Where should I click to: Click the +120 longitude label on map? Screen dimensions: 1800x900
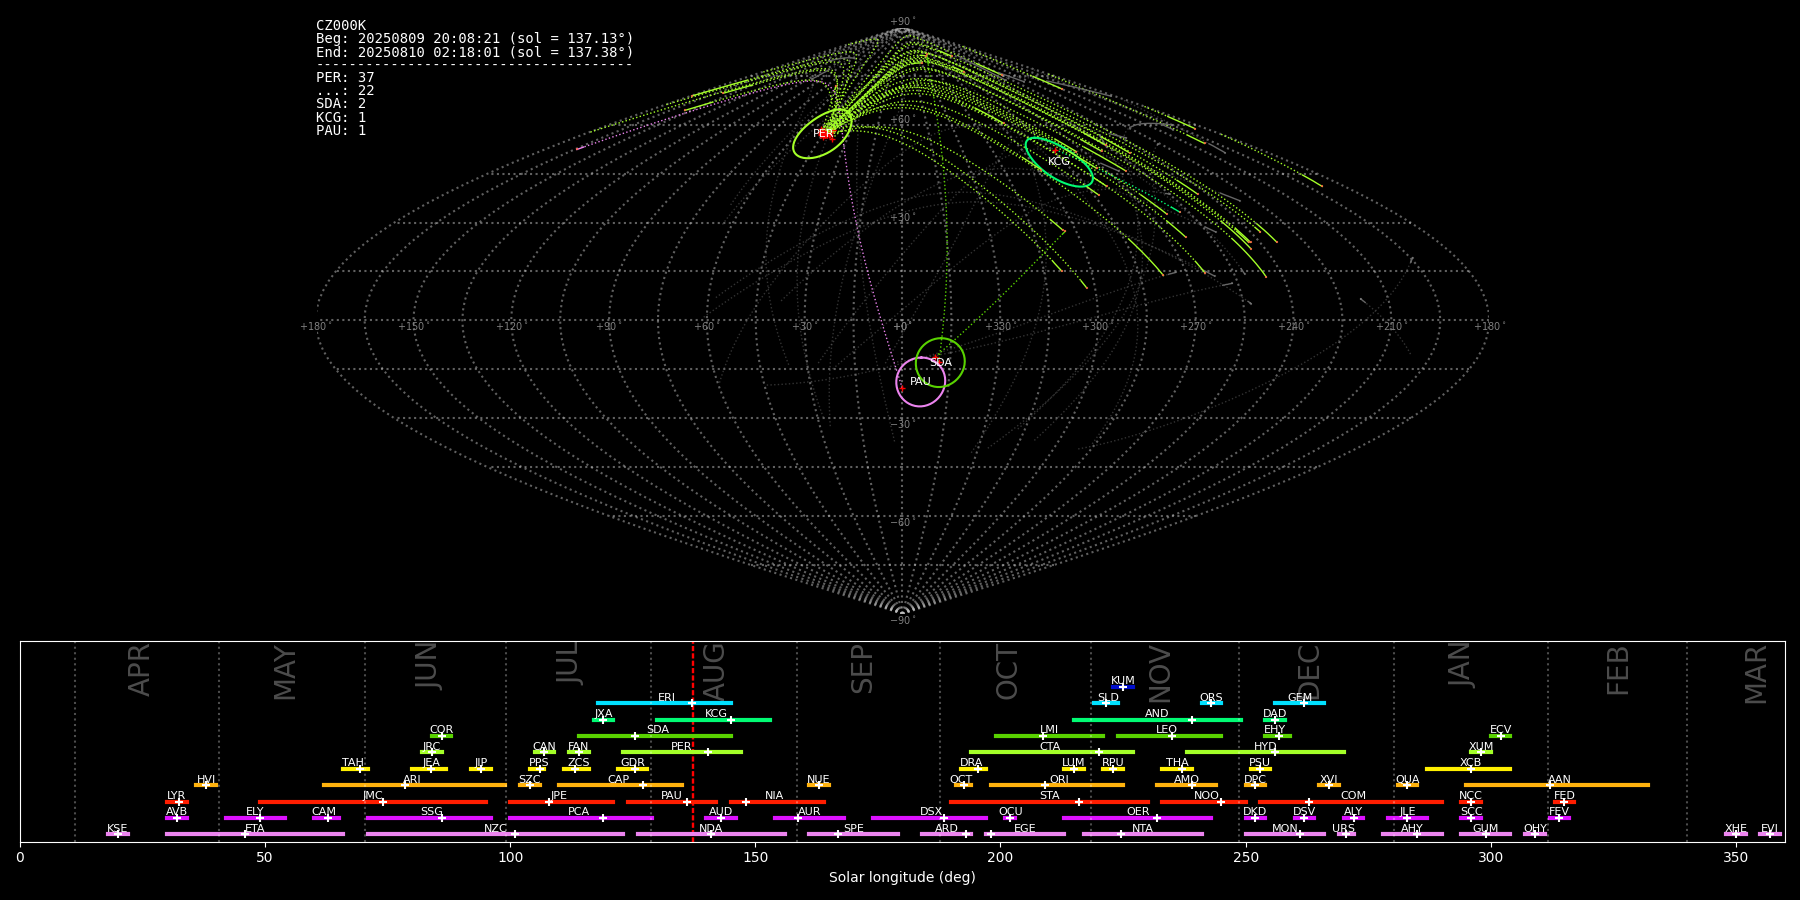pos(509,326)
